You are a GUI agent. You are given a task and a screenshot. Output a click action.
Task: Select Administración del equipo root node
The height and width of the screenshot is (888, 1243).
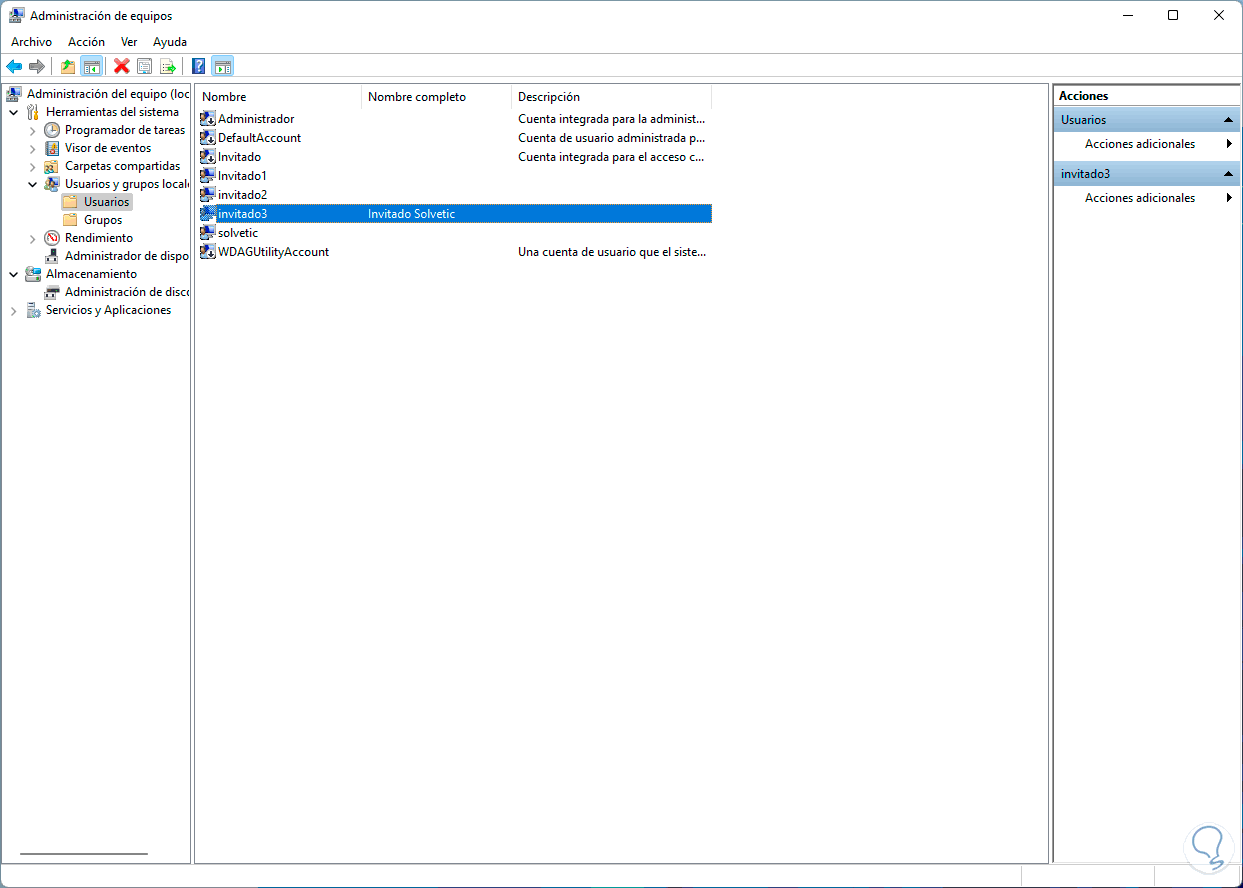point(108,94)
